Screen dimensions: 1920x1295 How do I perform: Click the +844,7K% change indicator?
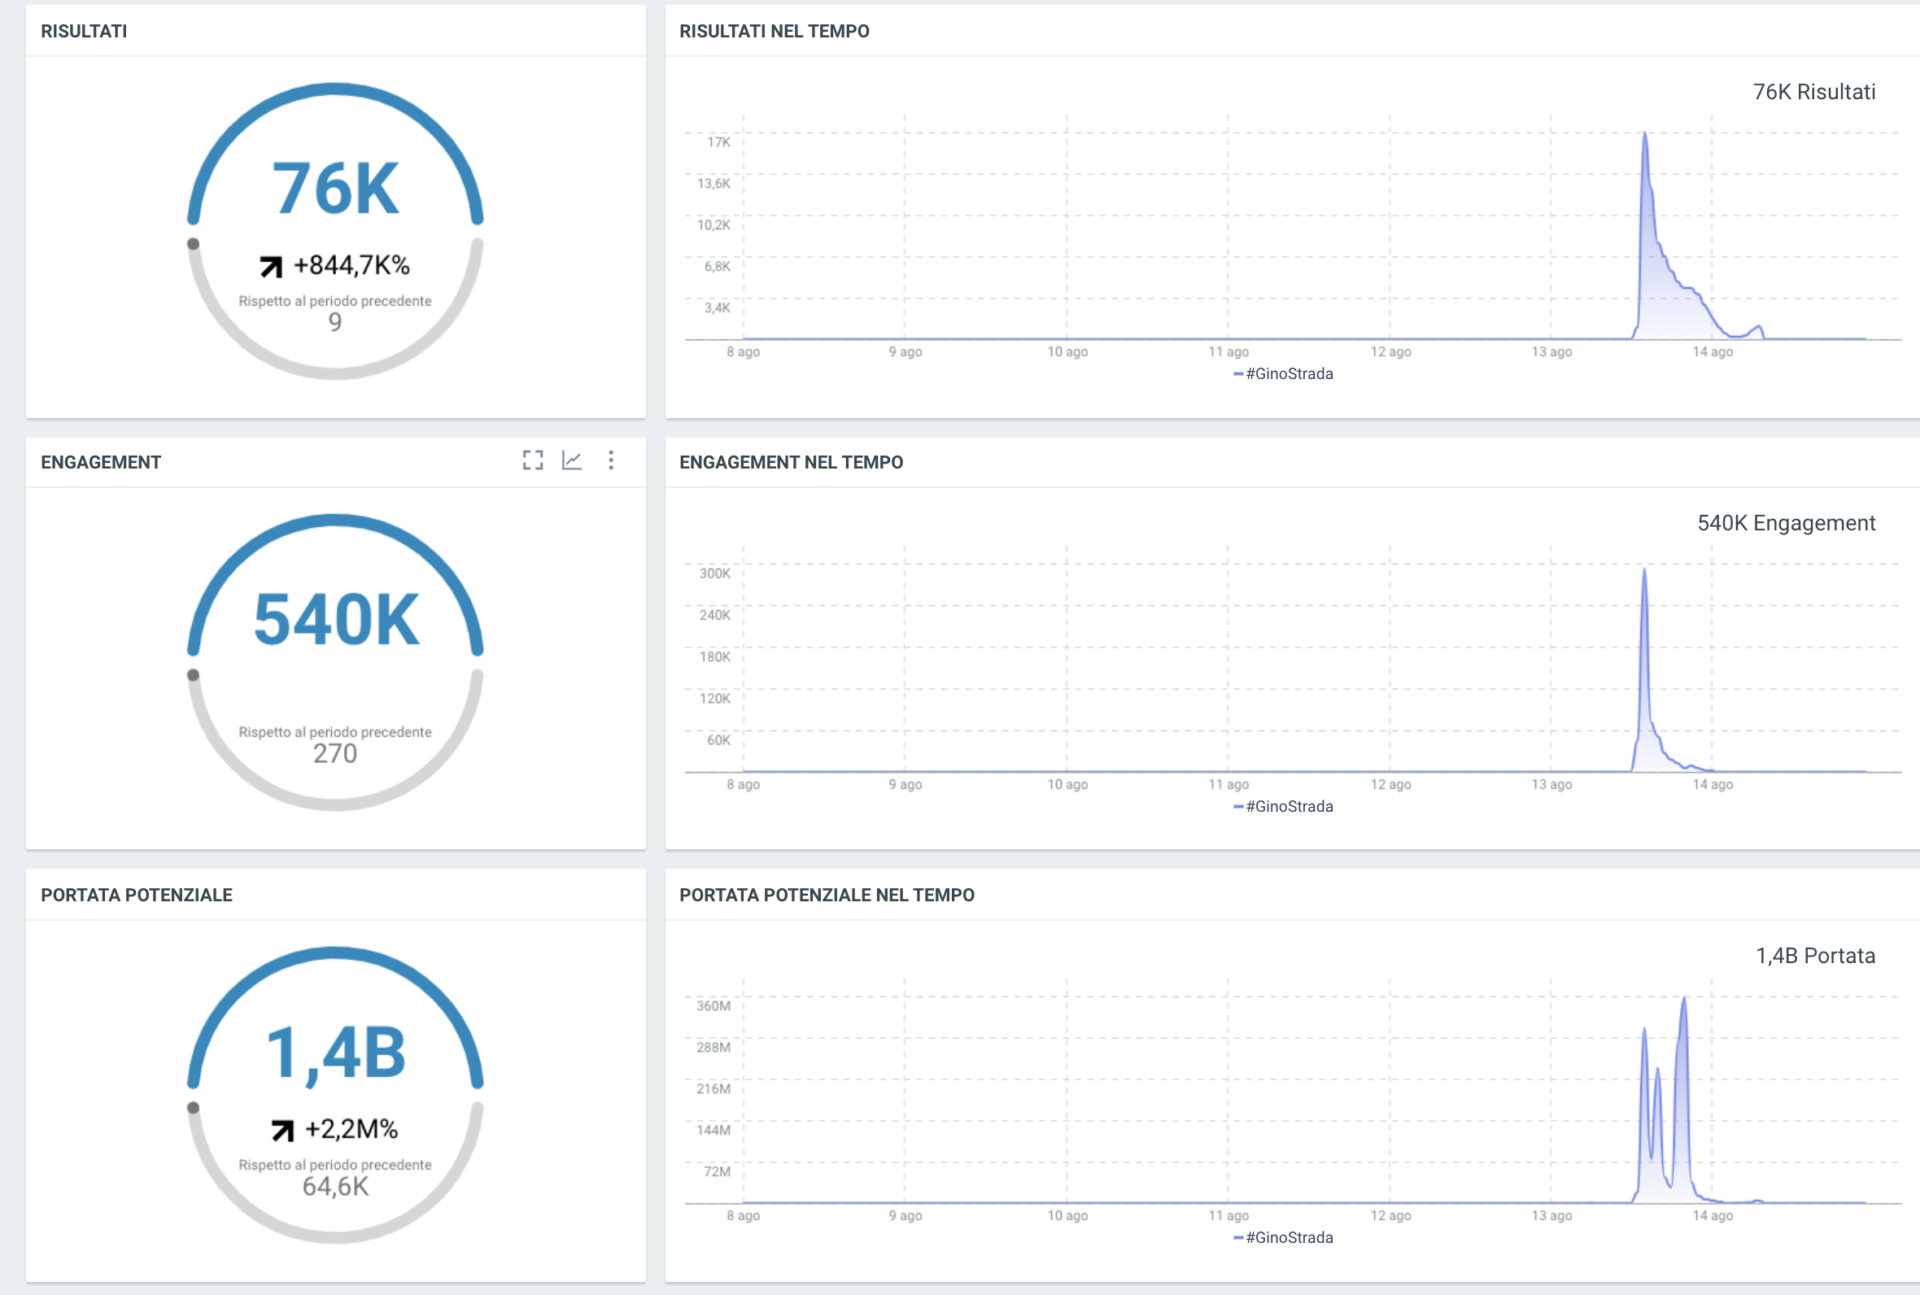click(351, 265)
